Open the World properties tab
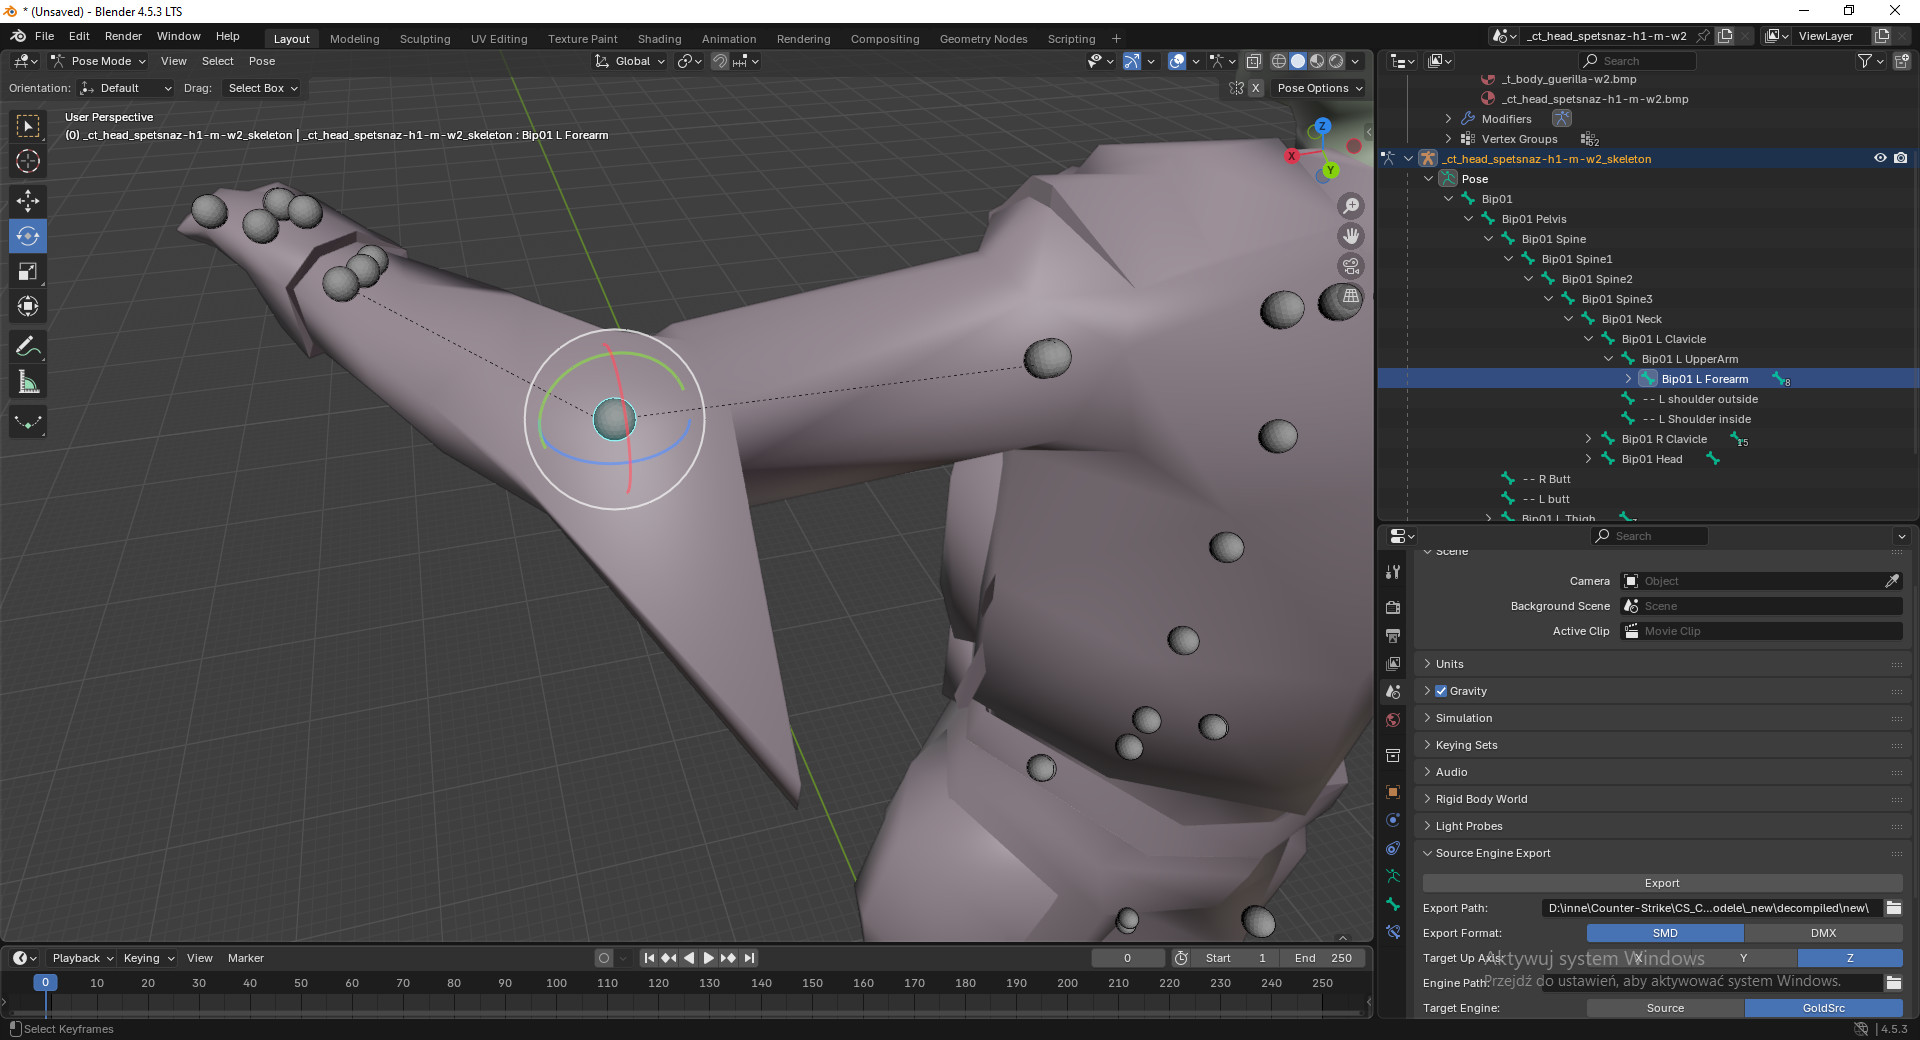Viewport: 1920px width, 1040px height. click(1392, 720)
